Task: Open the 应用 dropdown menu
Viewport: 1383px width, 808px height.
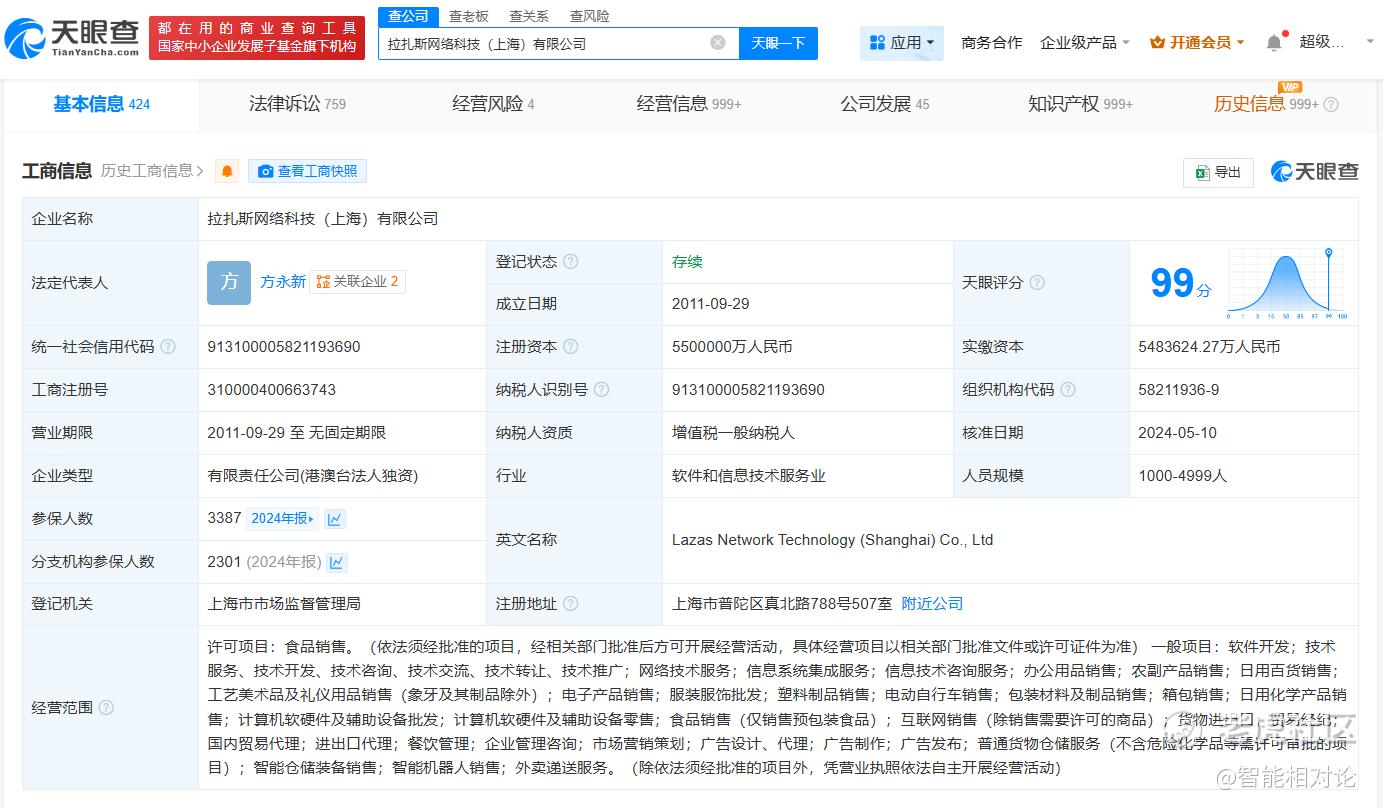Action: point(902,43)
